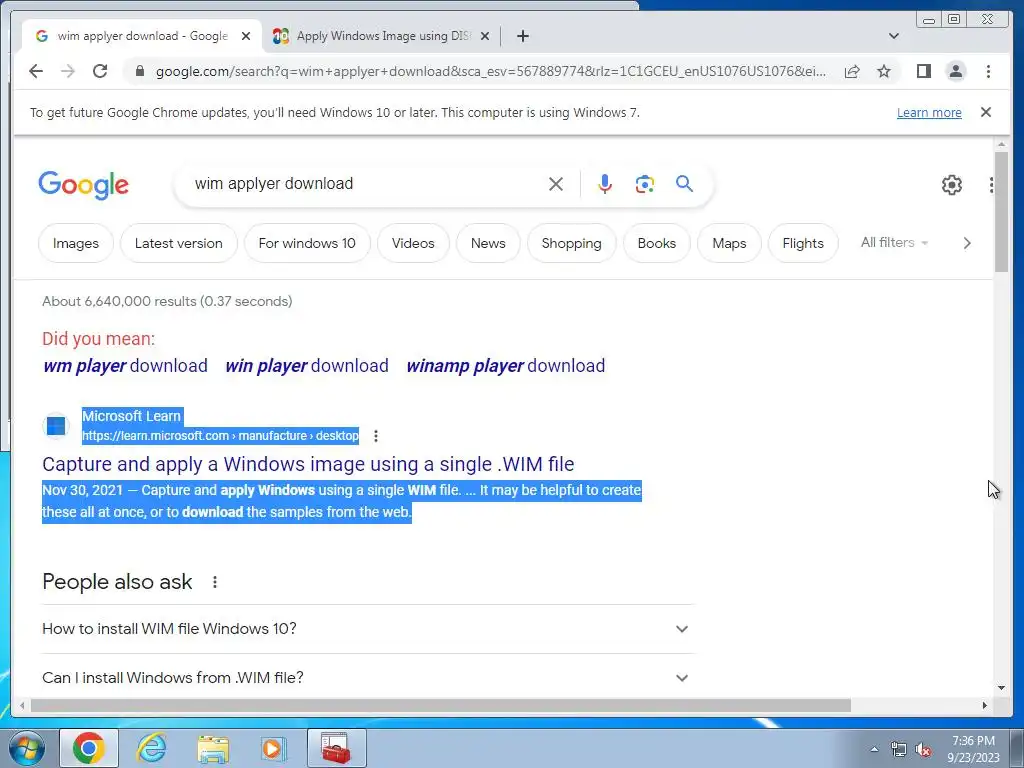Click wm player download suggestion
This screenshot has height=768, width=1024.
125,366
